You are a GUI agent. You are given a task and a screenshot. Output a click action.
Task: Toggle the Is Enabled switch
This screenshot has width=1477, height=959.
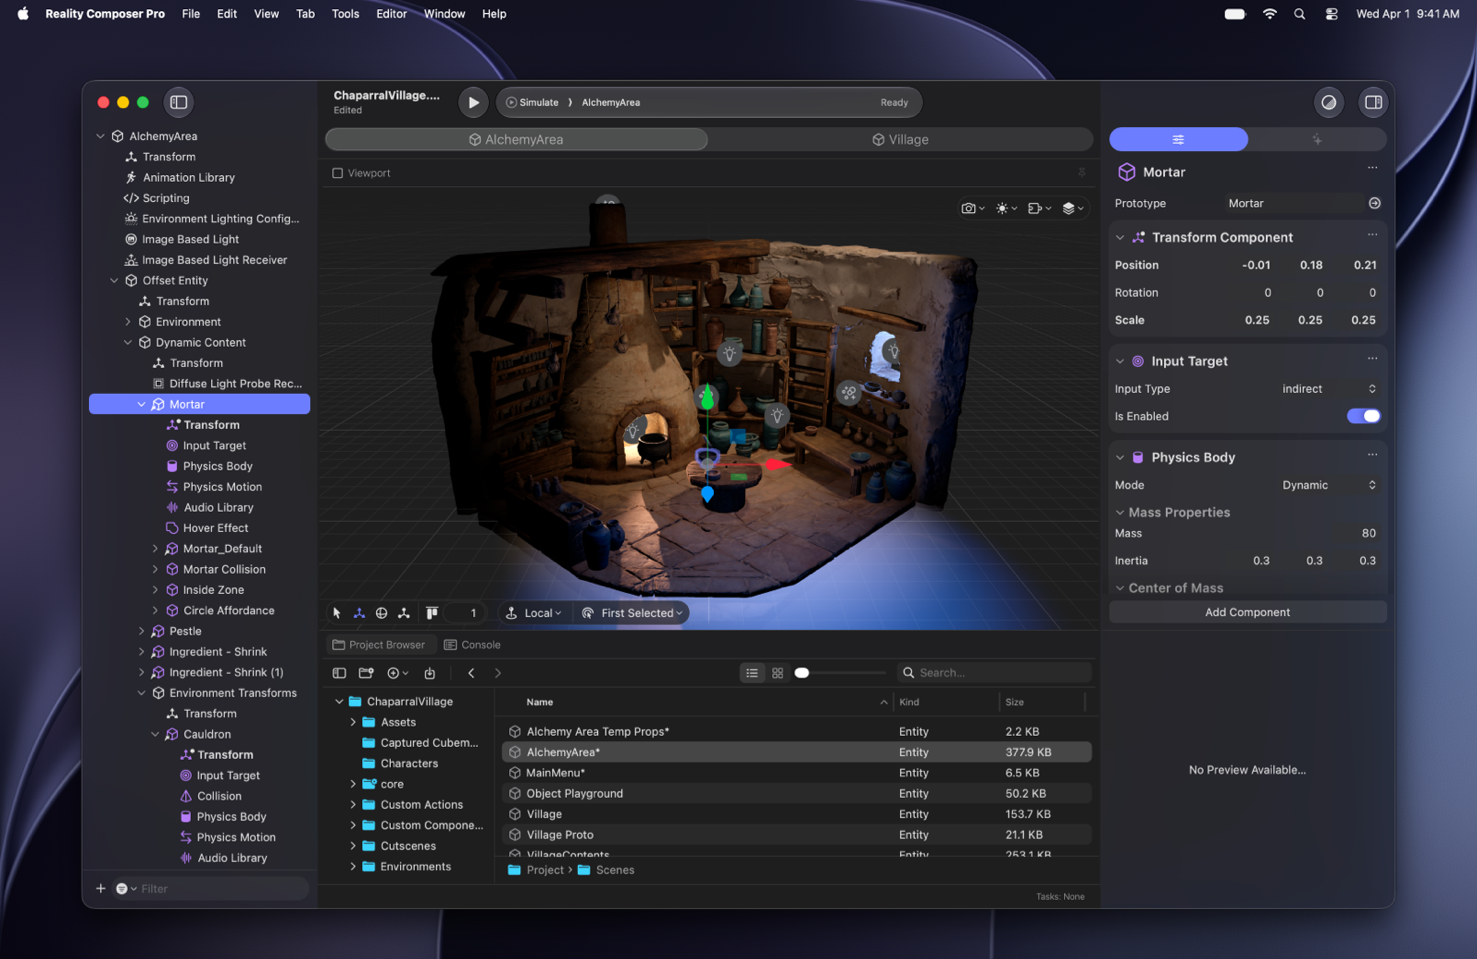[x=1363, y=416]
